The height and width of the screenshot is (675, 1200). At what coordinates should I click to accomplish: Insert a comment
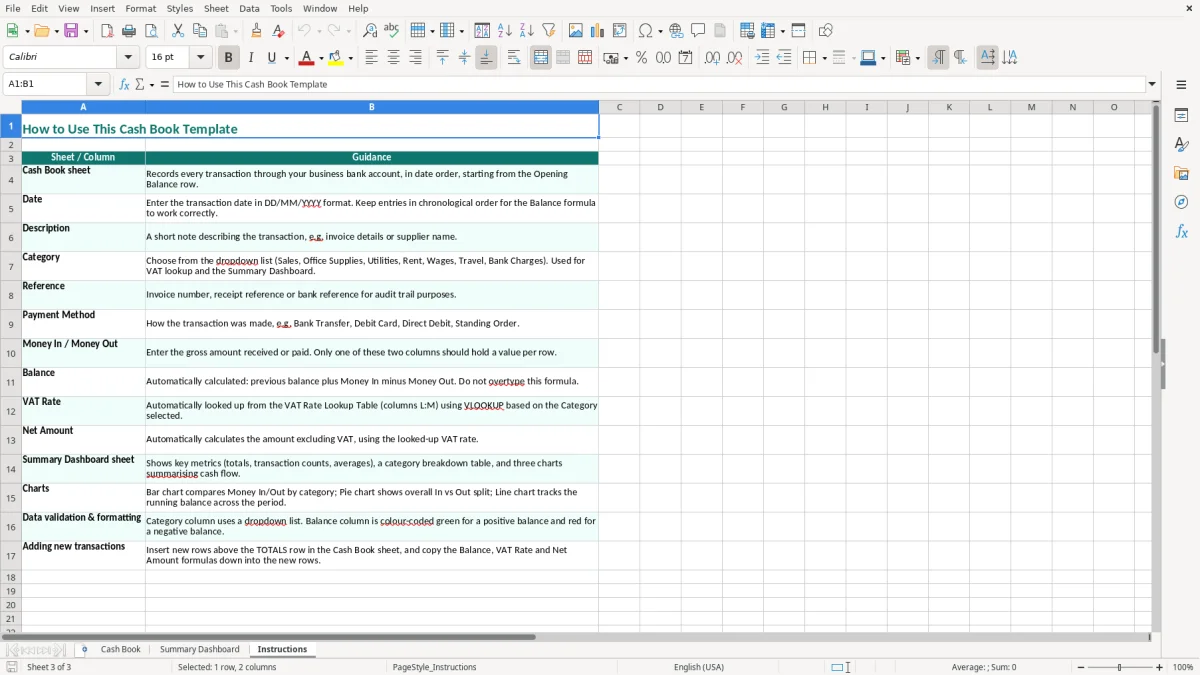tap(698, 31)
